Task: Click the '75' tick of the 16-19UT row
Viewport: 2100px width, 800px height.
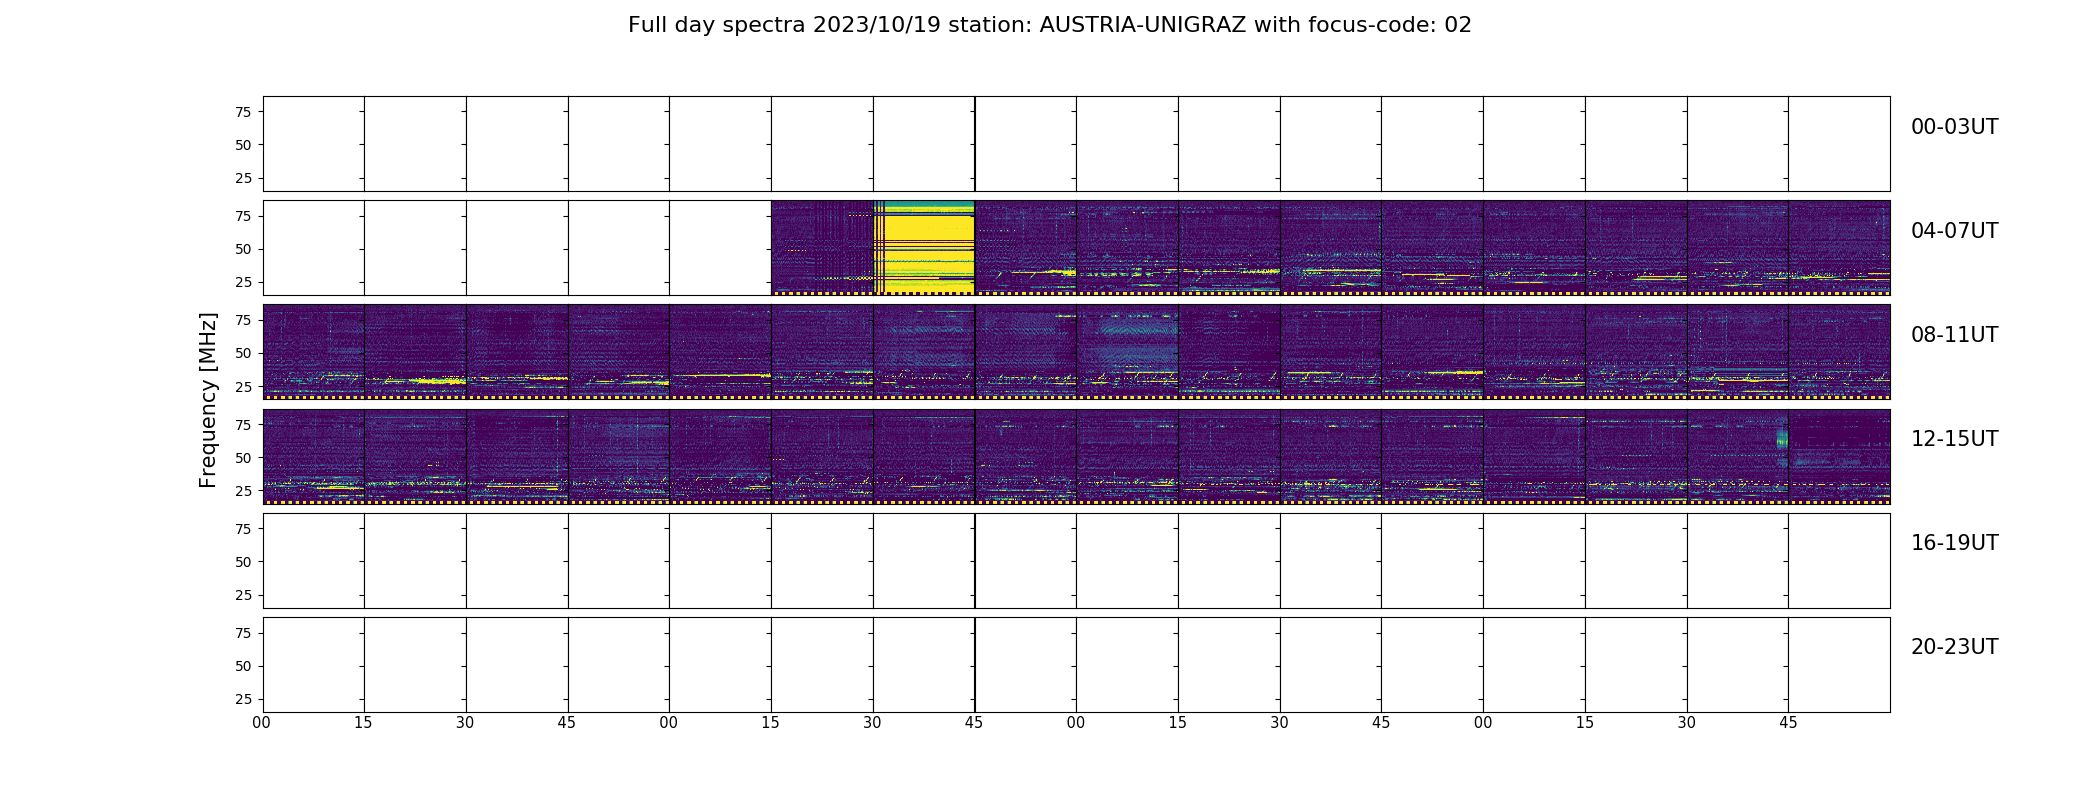Action: [243, 529]
